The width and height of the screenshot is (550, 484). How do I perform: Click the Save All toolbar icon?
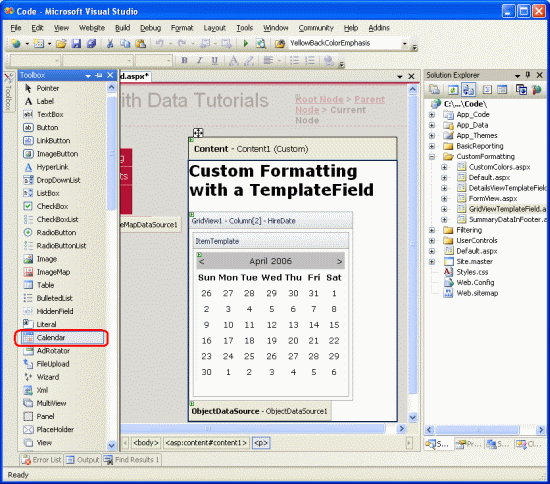92,43
